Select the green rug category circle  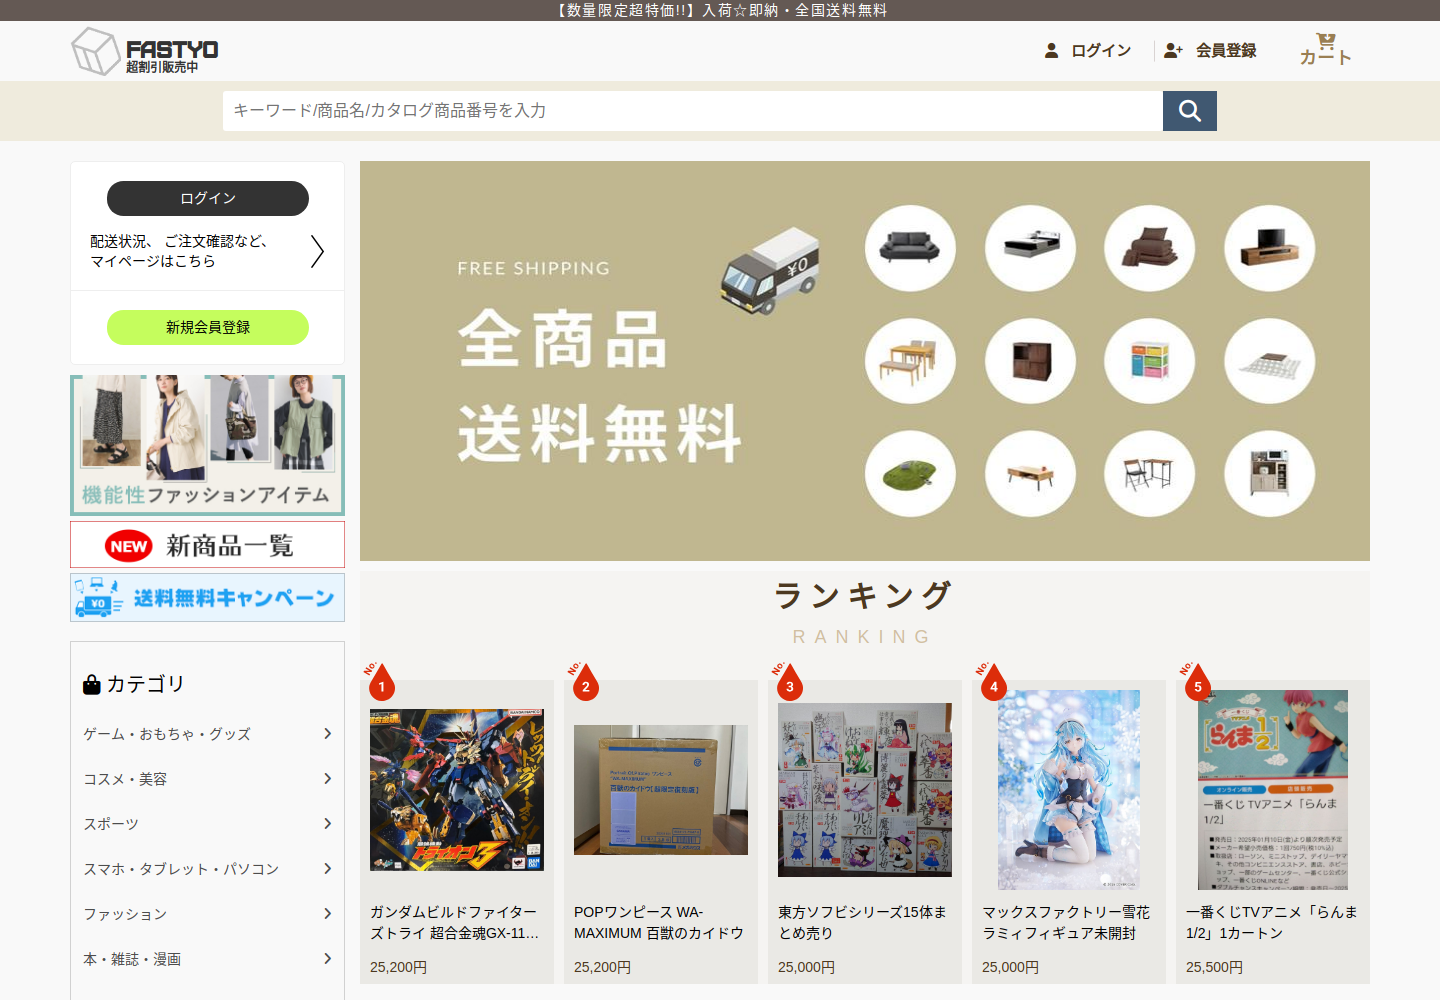coord(910,474)
